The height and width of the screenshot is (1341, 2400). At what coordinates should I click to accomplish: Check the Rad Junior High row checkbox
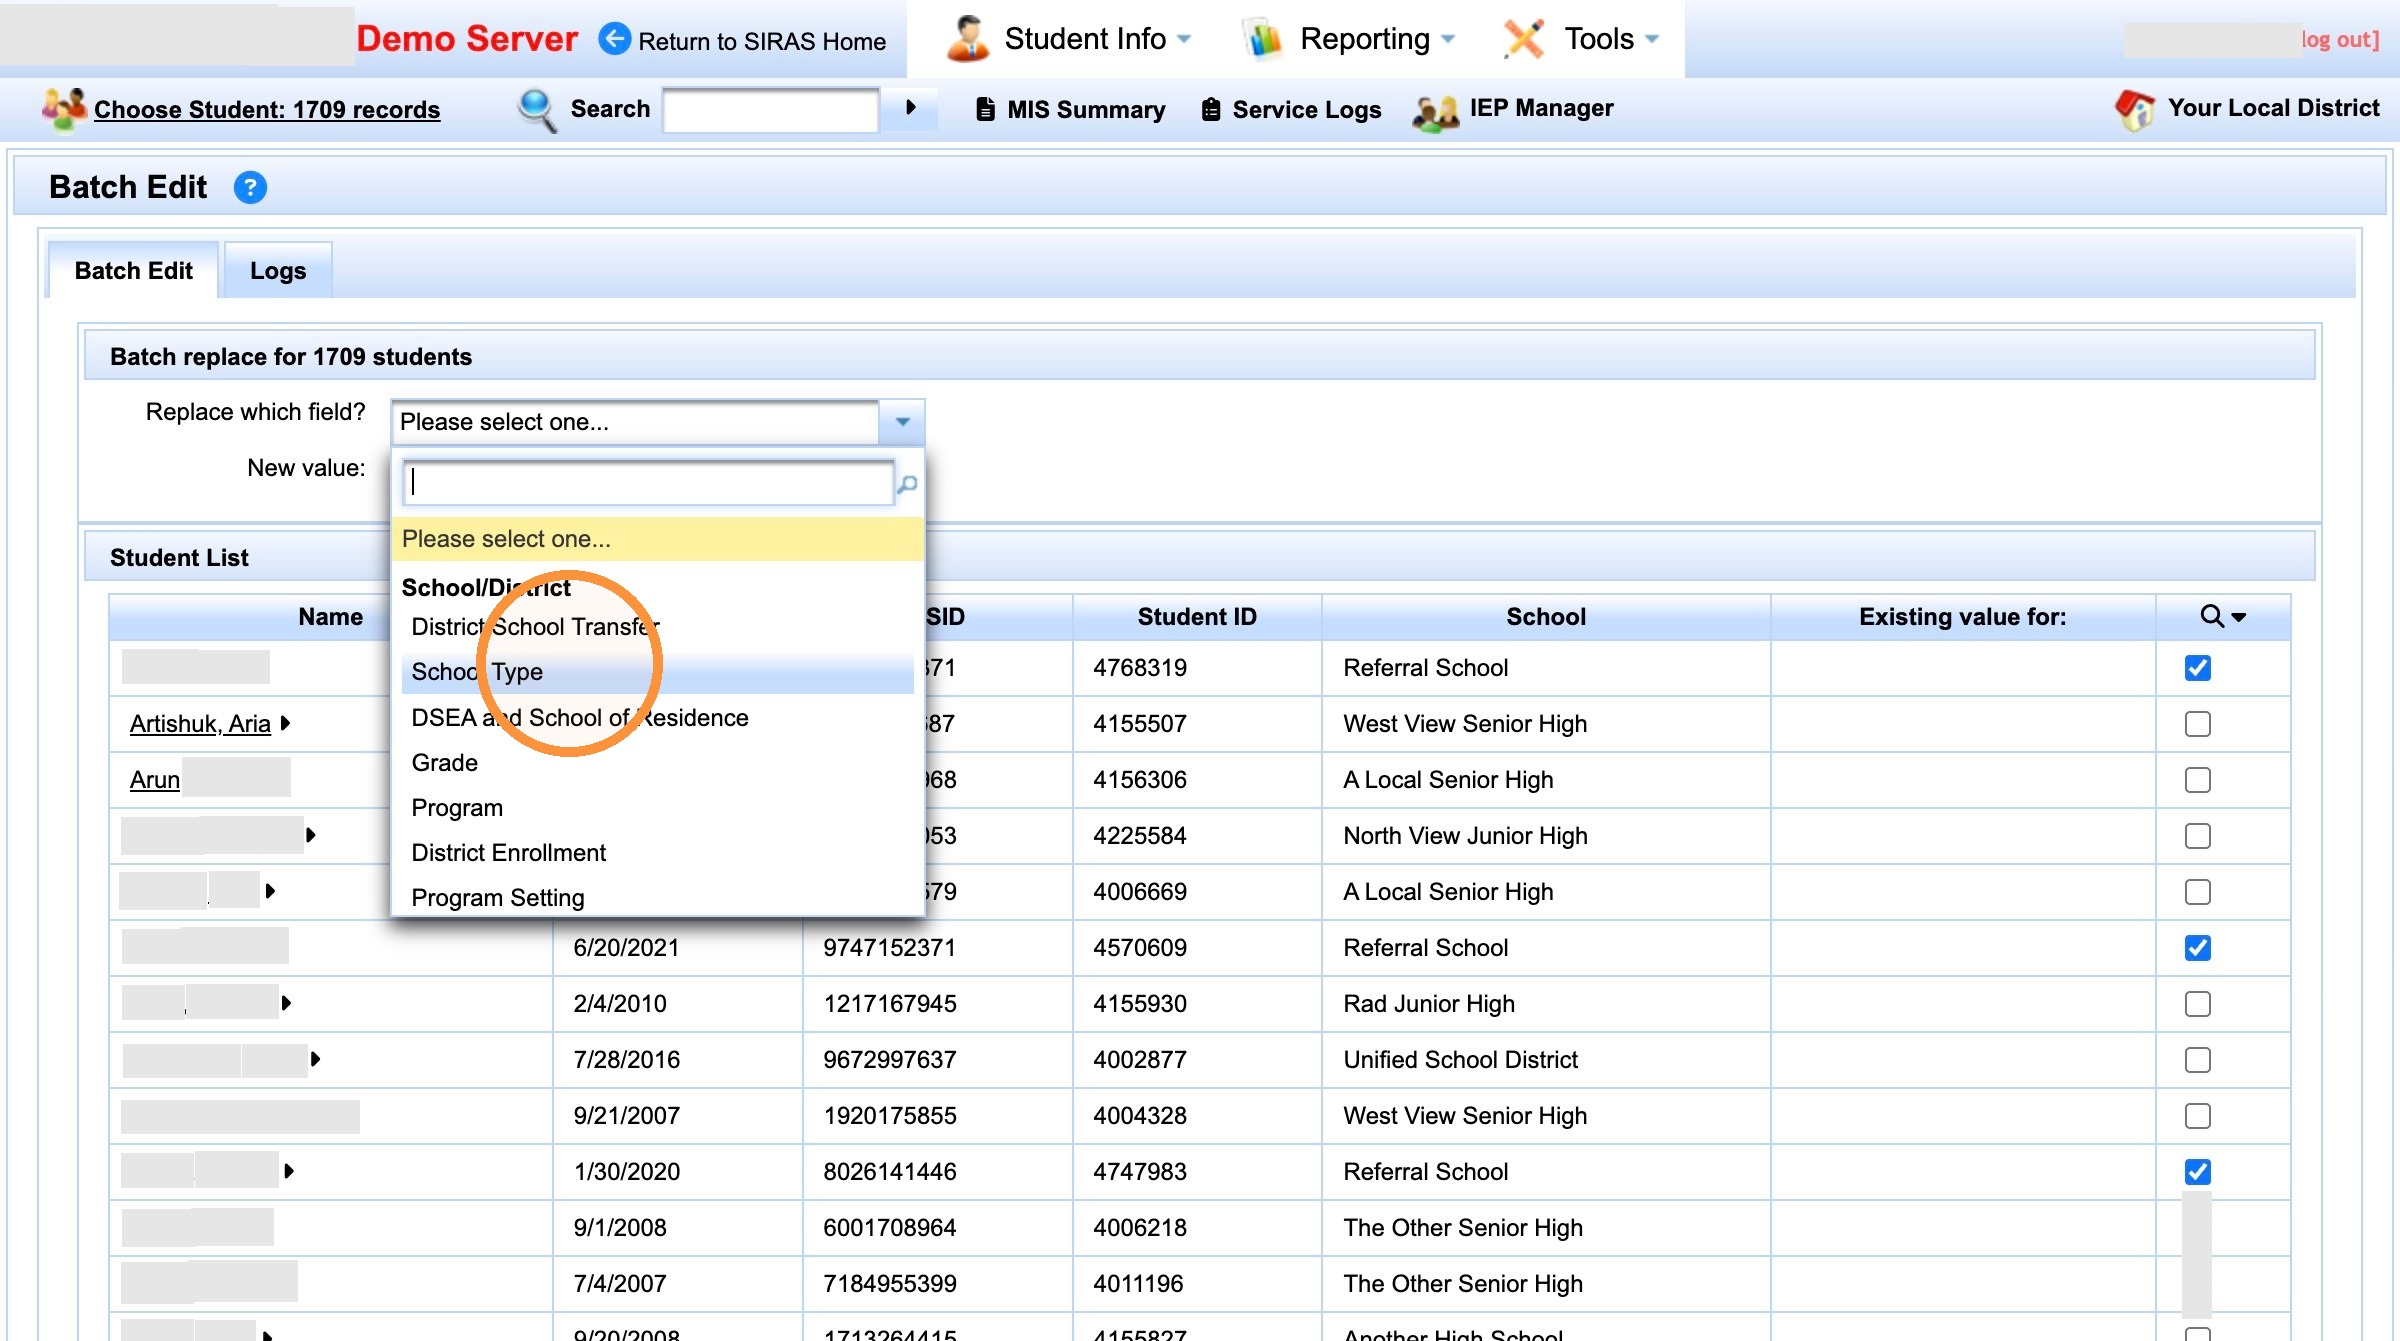pyautogui.click(x=2197, y=1004)
